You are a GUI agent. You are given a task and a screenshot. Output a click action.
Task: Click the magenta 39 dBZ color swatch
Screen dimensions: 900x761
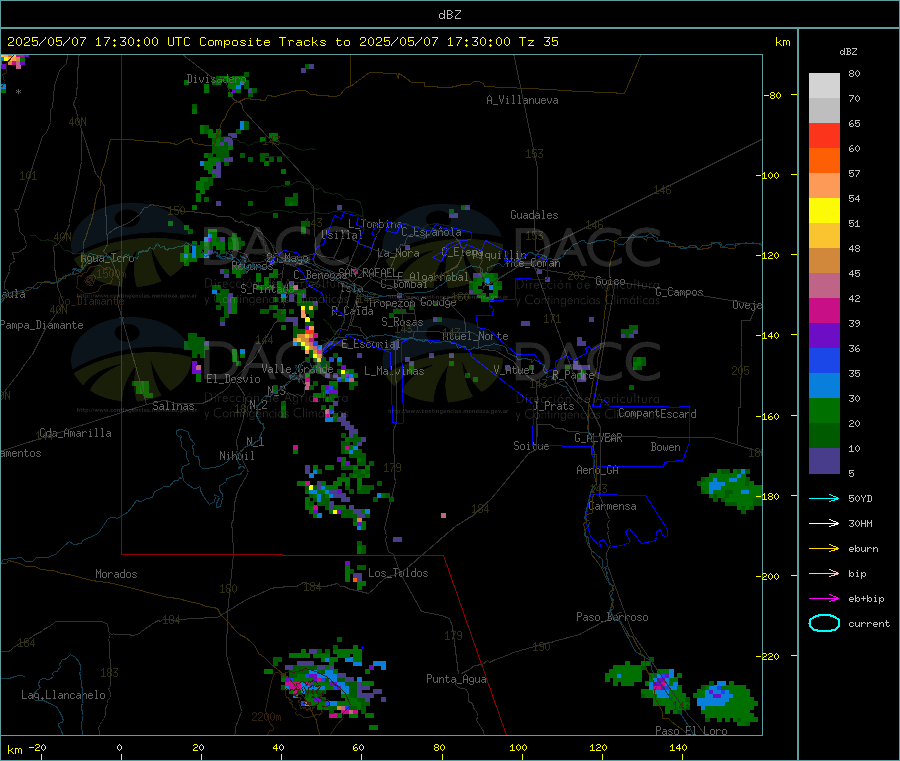click(x=824, y=310)
